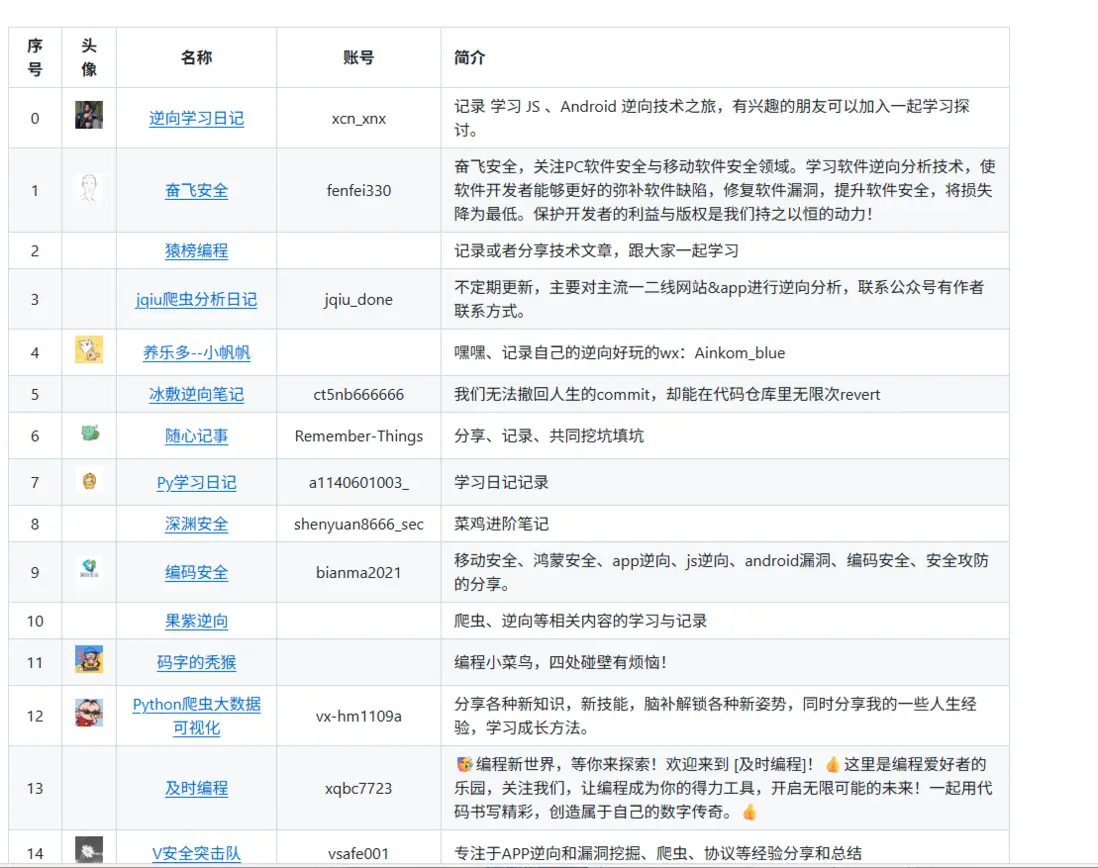Open the jqiu爬虫分析日记 link

click(196, 300)
